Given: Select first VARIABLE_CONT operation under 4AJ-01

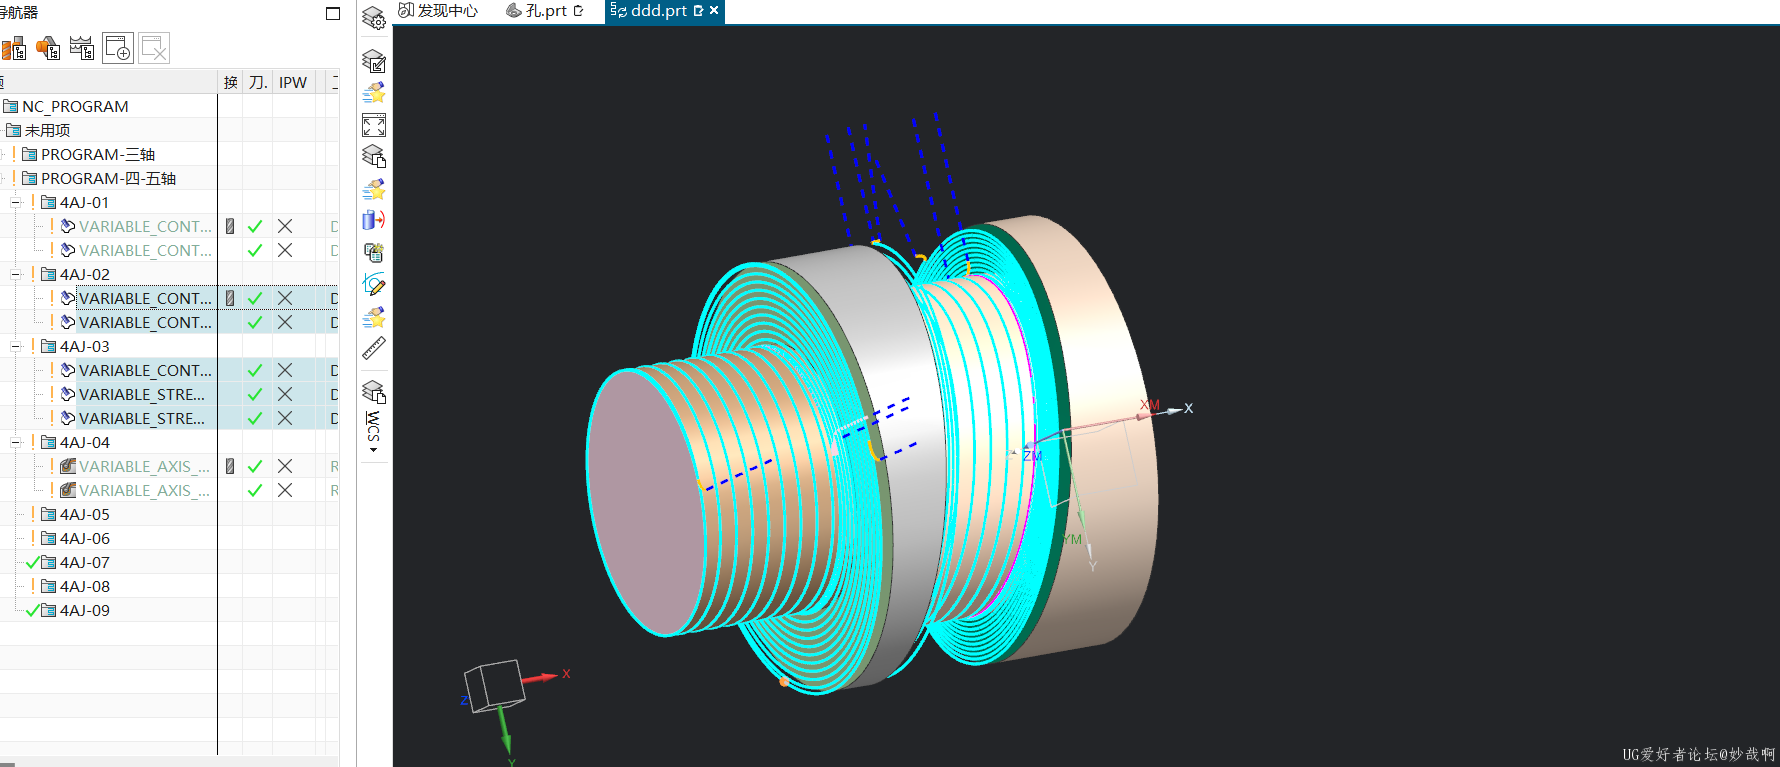Looking at the screenshot, I should (x=145, y=226).
